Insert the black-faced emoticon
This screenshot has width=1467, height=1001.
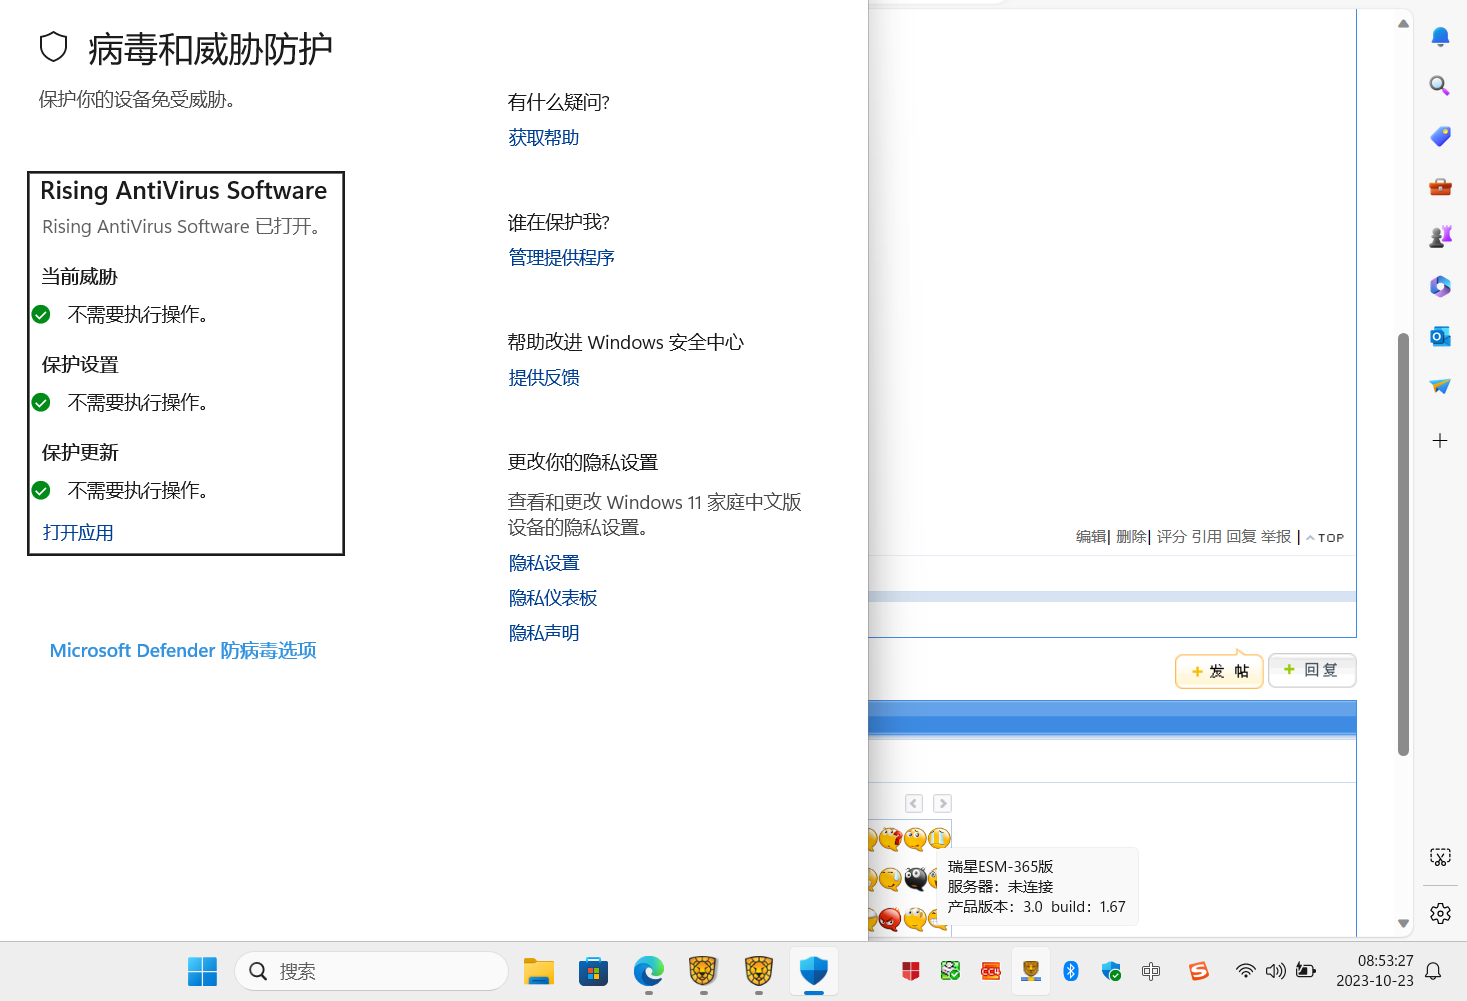(x=915, y=879)
